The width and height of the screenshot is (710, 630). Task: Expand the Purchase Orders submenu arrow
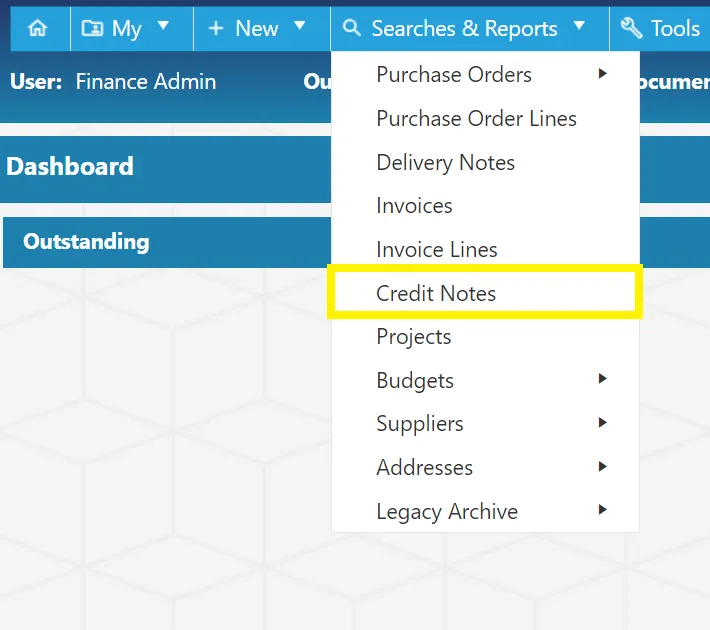(x=602, y=73)
